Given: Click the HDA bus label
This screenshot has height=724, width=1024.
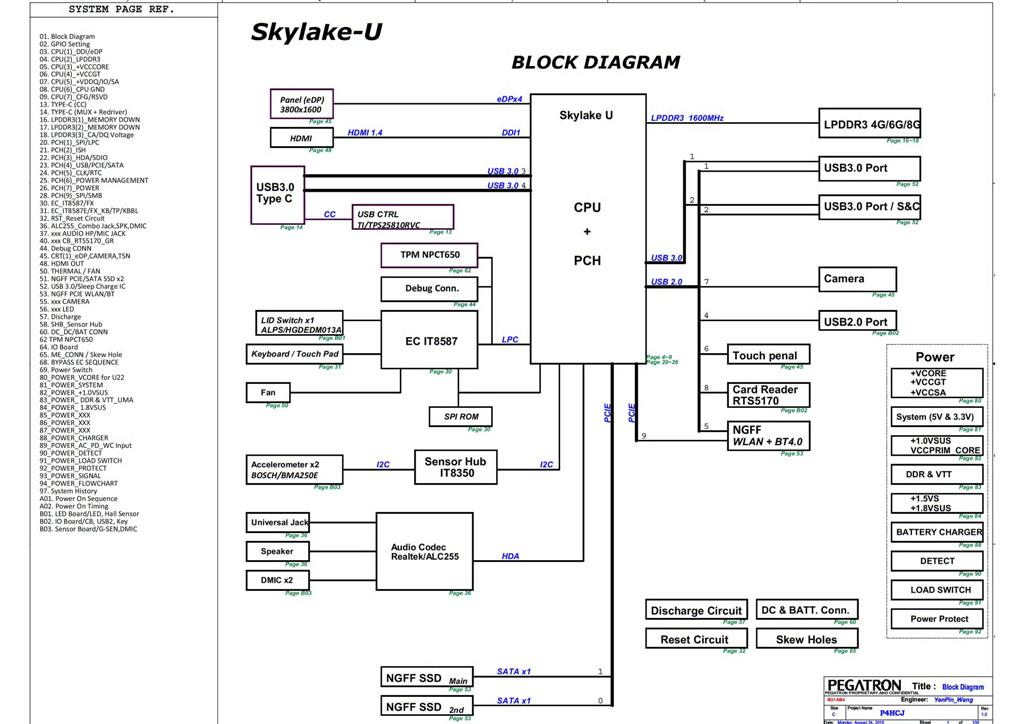Looking at the screenshot, I should pyautogui.click(x=510, y=556).
